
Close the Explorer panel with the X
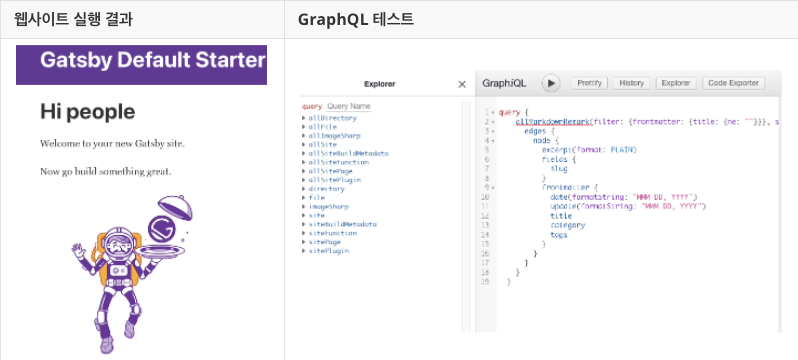tap(462, 85)
